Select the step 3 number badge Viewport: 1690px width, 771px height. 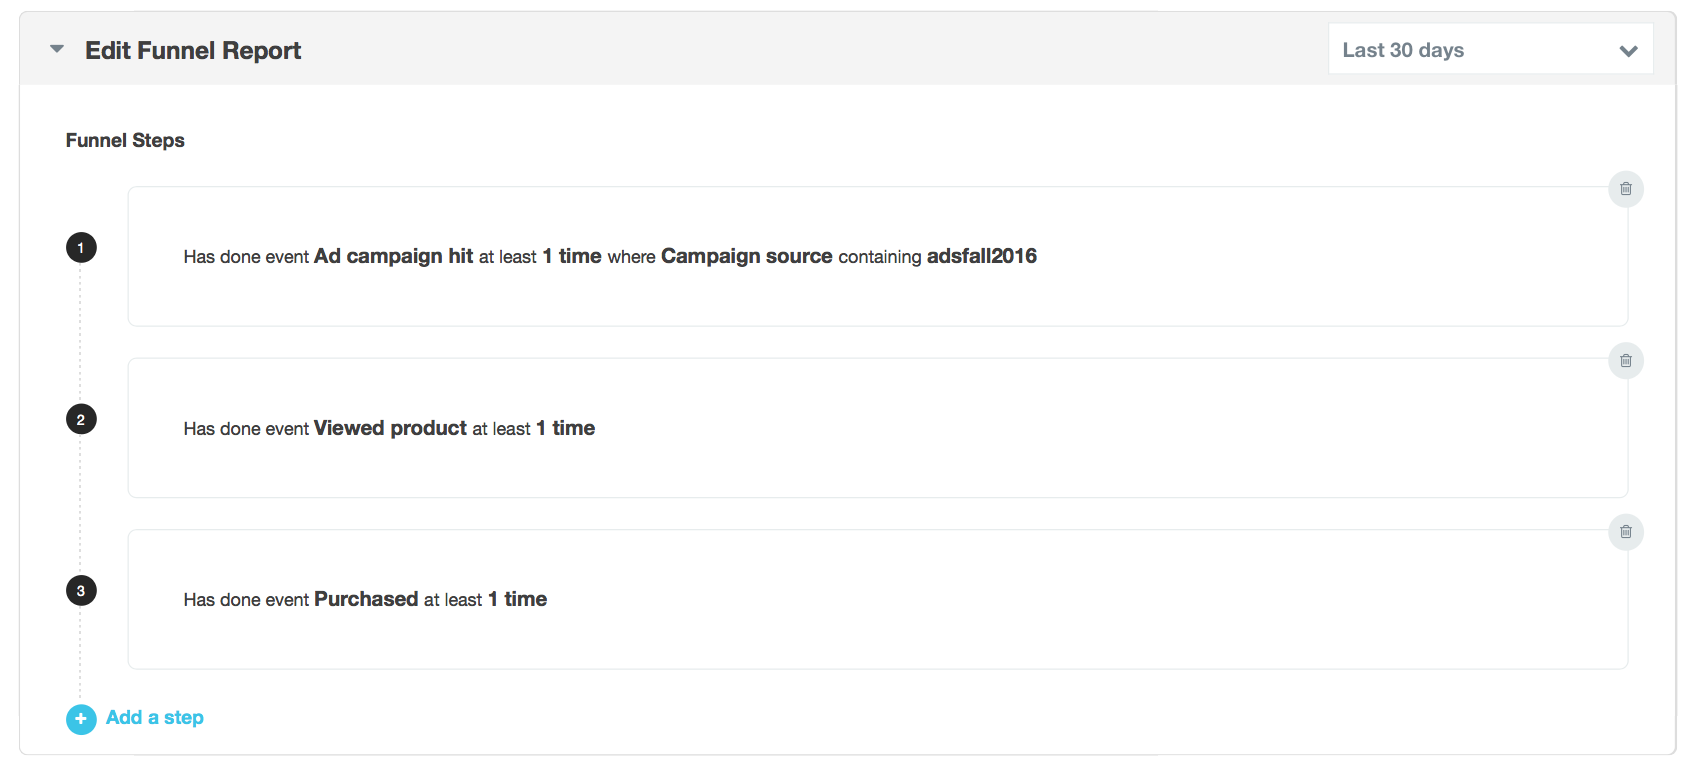81,591
